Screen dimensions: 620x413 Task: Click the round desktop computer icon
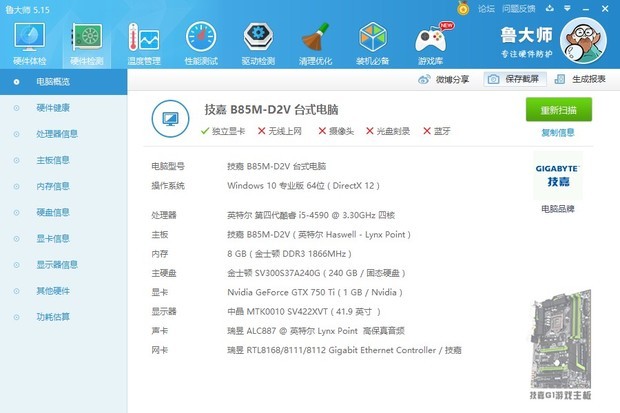[x=170, y=119]
